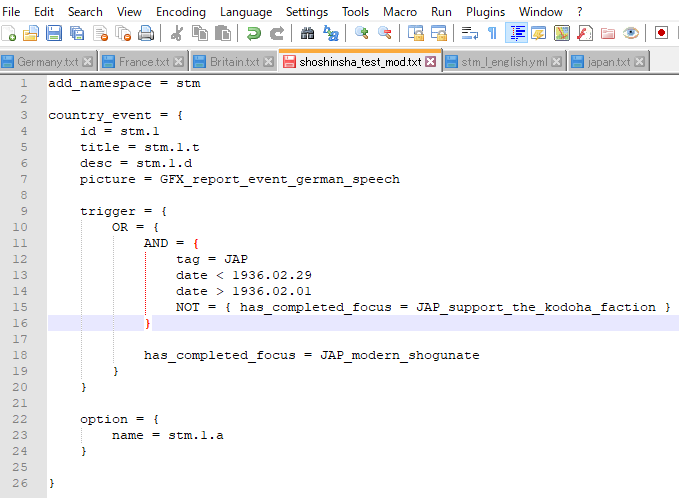Image resolution: width=679 pixels, height=498 pixels.
Task: Open a file using Open folder icon
Action: pos(31,33)
